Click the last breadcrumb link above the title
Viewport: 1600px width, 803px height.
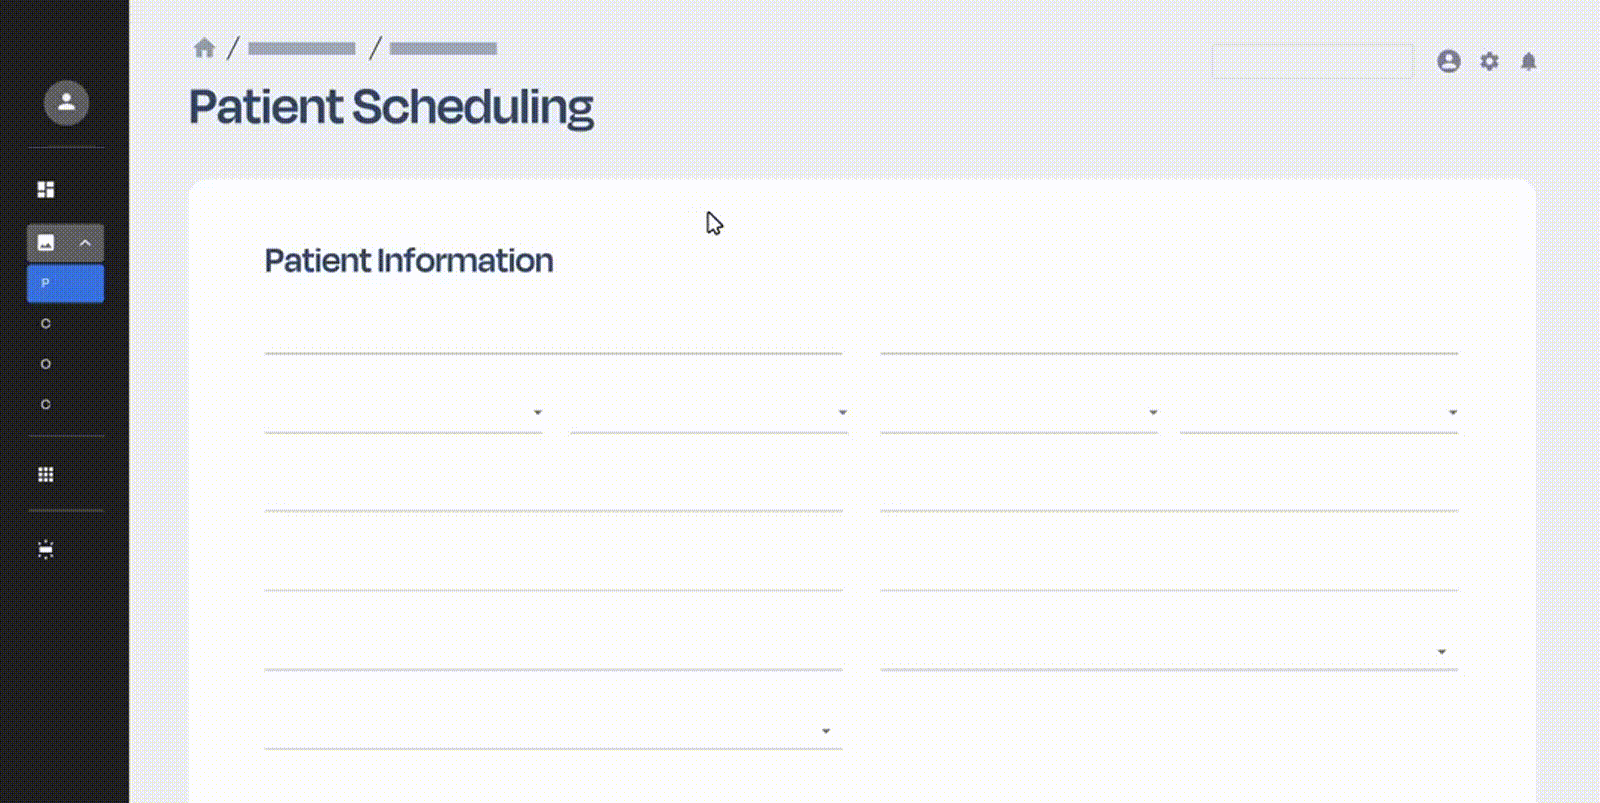[443, 49]
